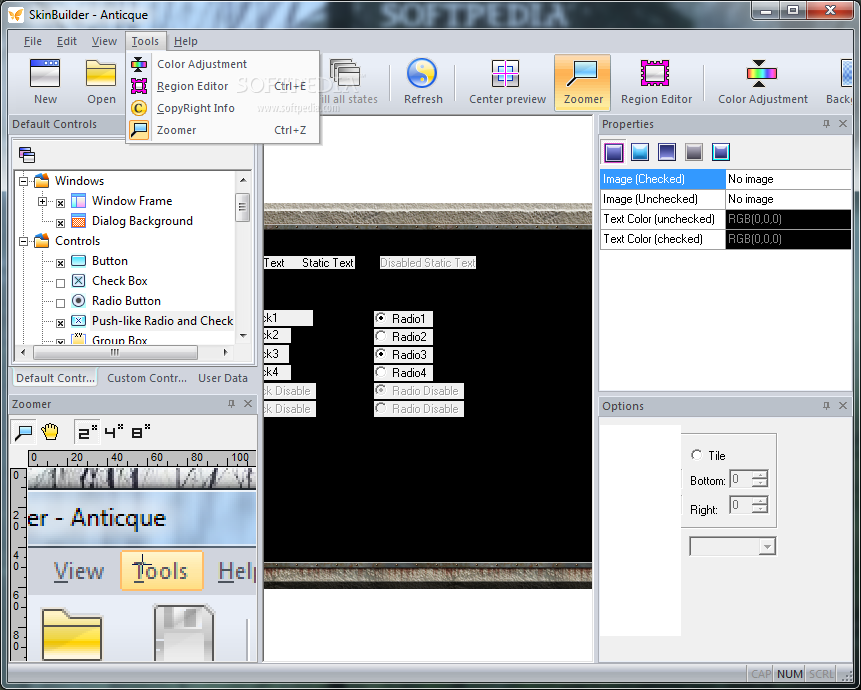Set Zoomer magnification to 4x

[x=114, y=433]
